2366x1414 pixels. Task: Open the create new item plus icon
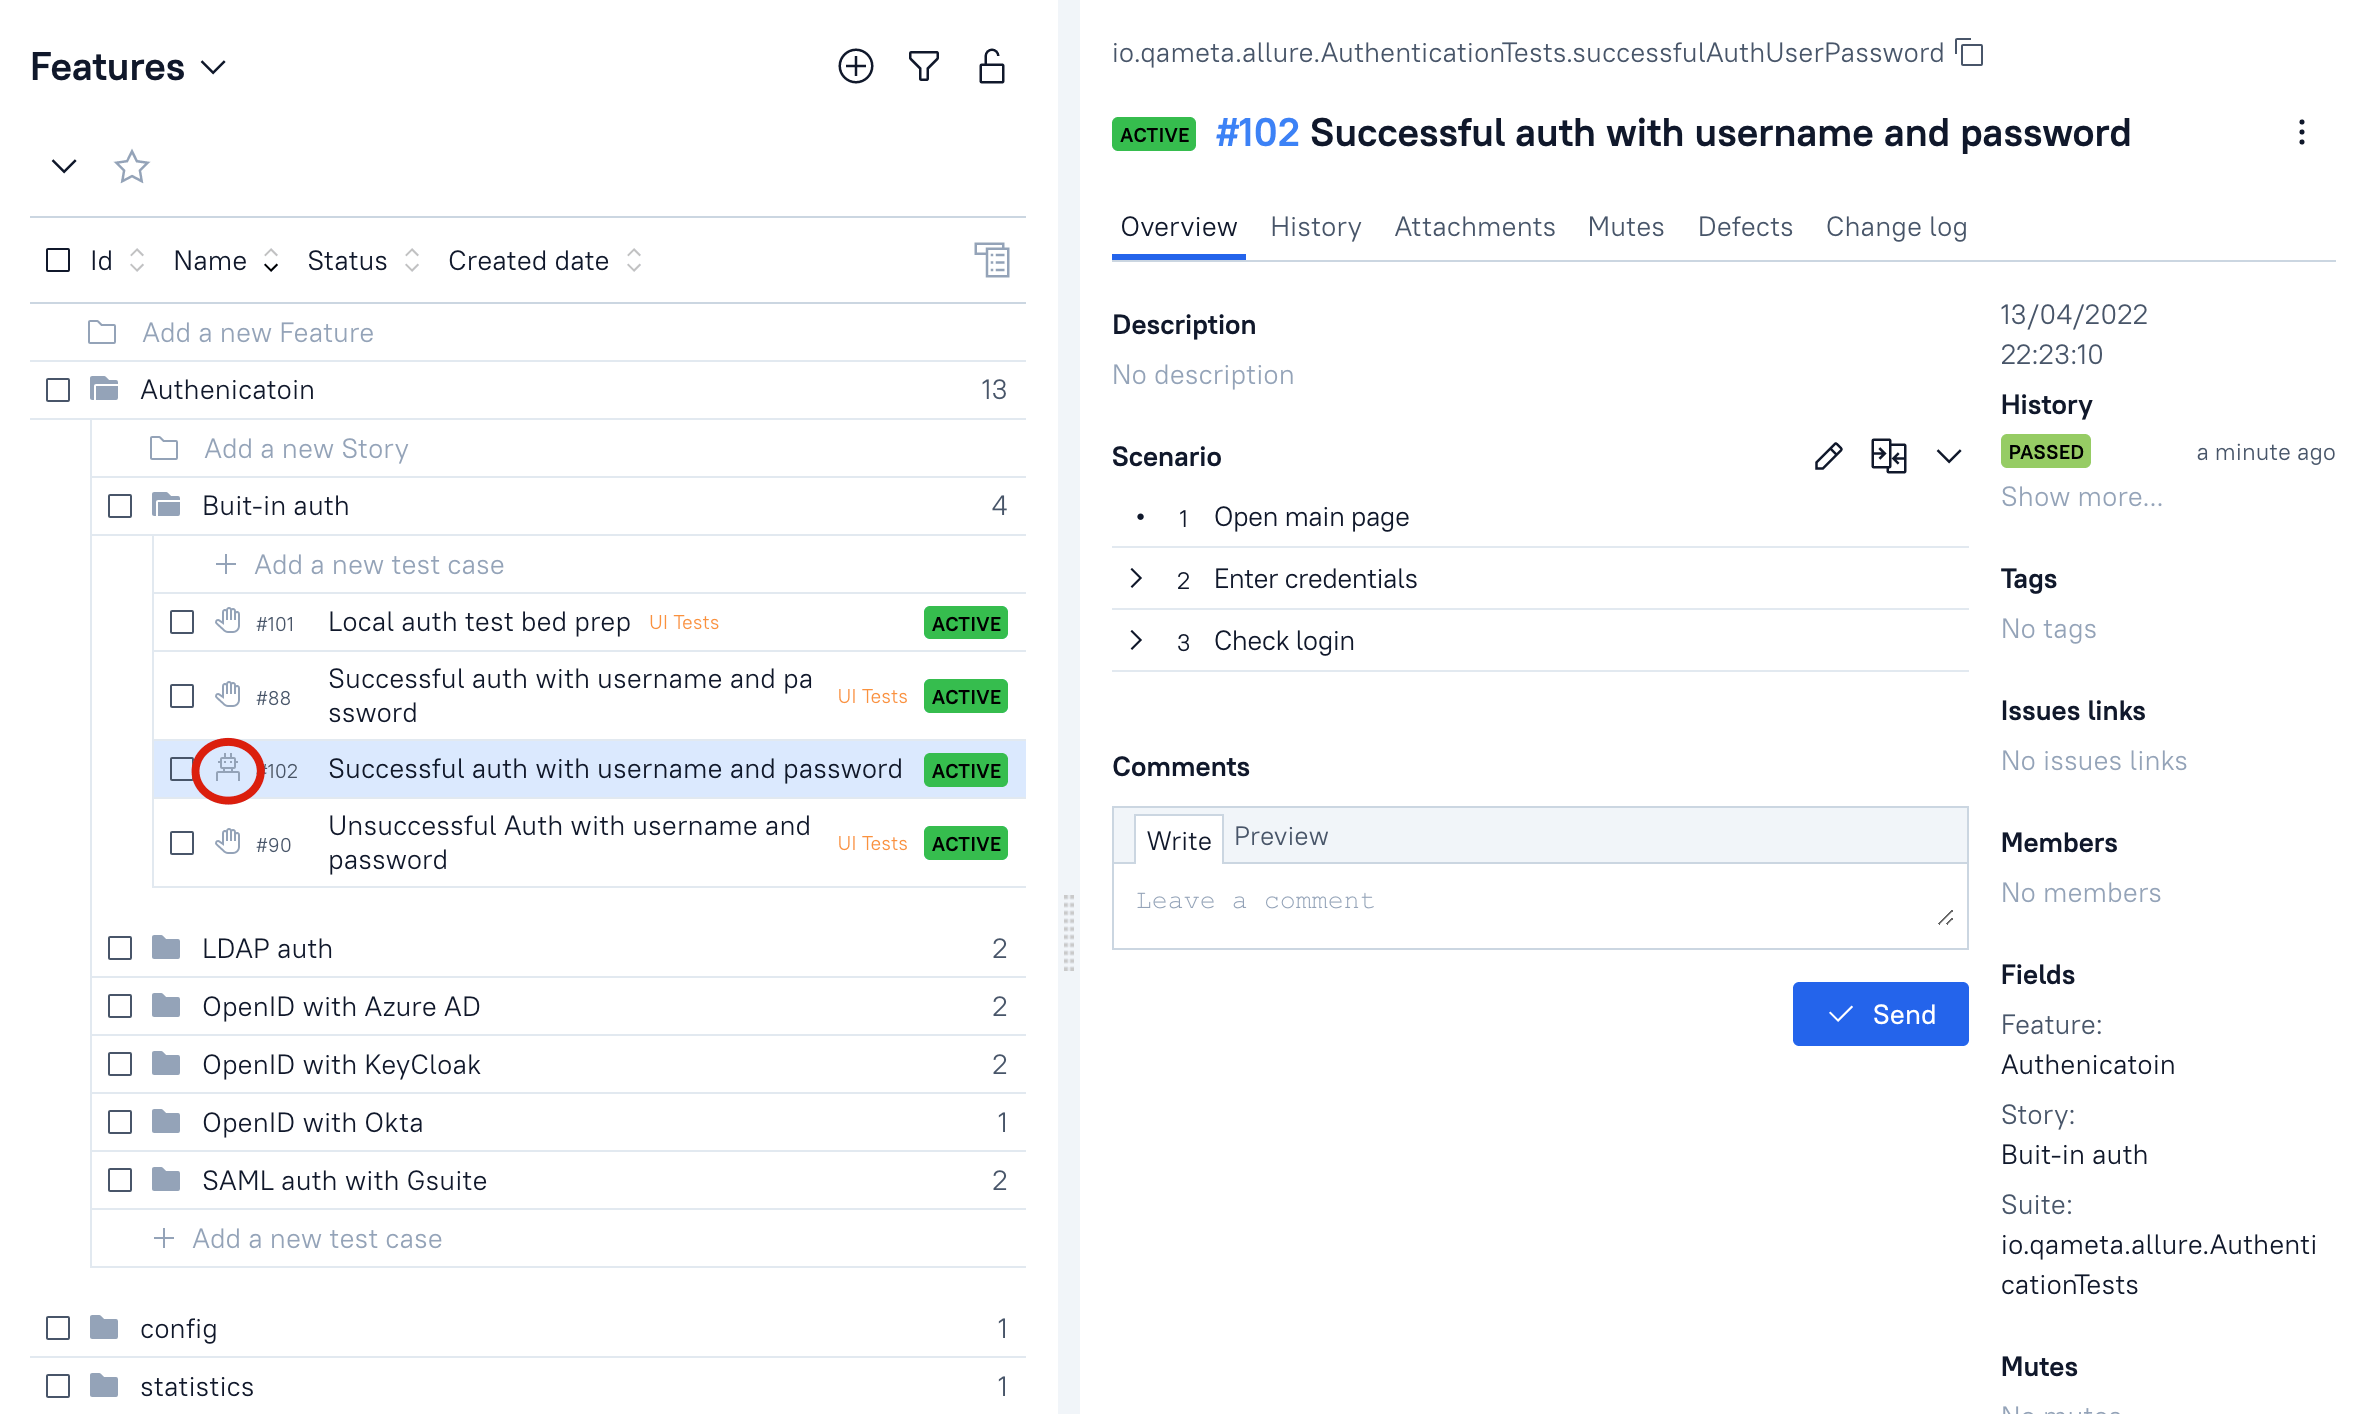[x=854, y=66]
